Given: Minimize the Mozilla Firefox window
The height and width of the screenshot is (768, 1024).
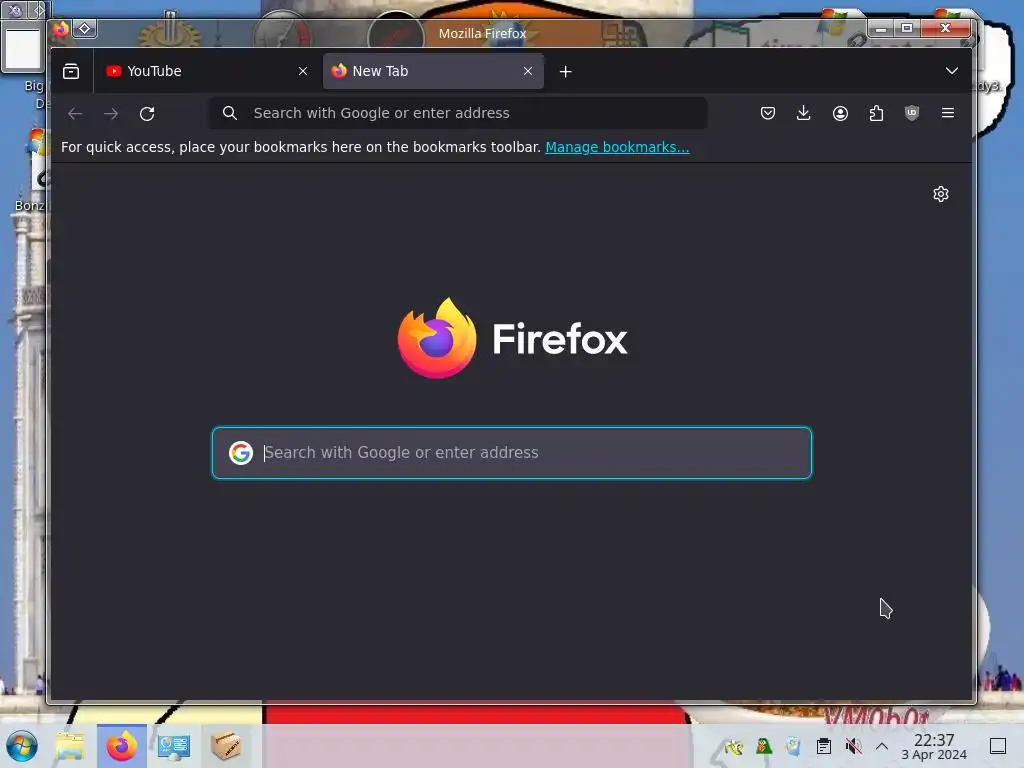Looking at the screenshot, I should coord(881,28).
